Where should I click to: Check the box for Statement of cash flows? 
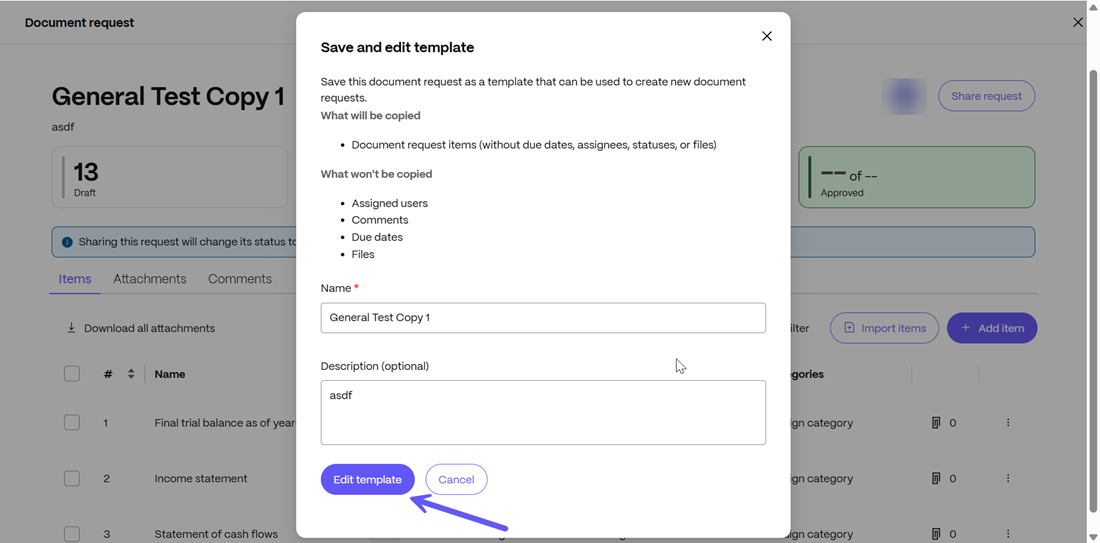[72, 534]
